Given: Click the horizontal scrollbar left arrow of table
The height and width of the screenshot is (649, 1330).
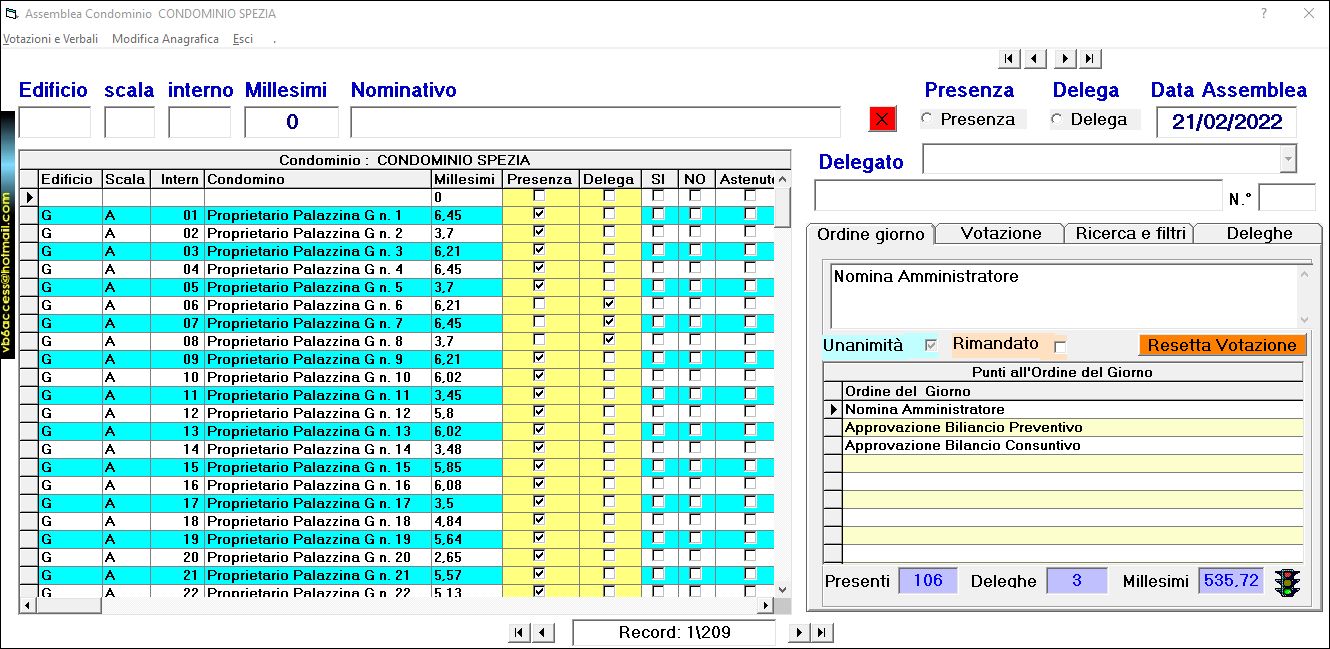Looking at the screenshot, I should pyautogui.click(x=27, y=605).
